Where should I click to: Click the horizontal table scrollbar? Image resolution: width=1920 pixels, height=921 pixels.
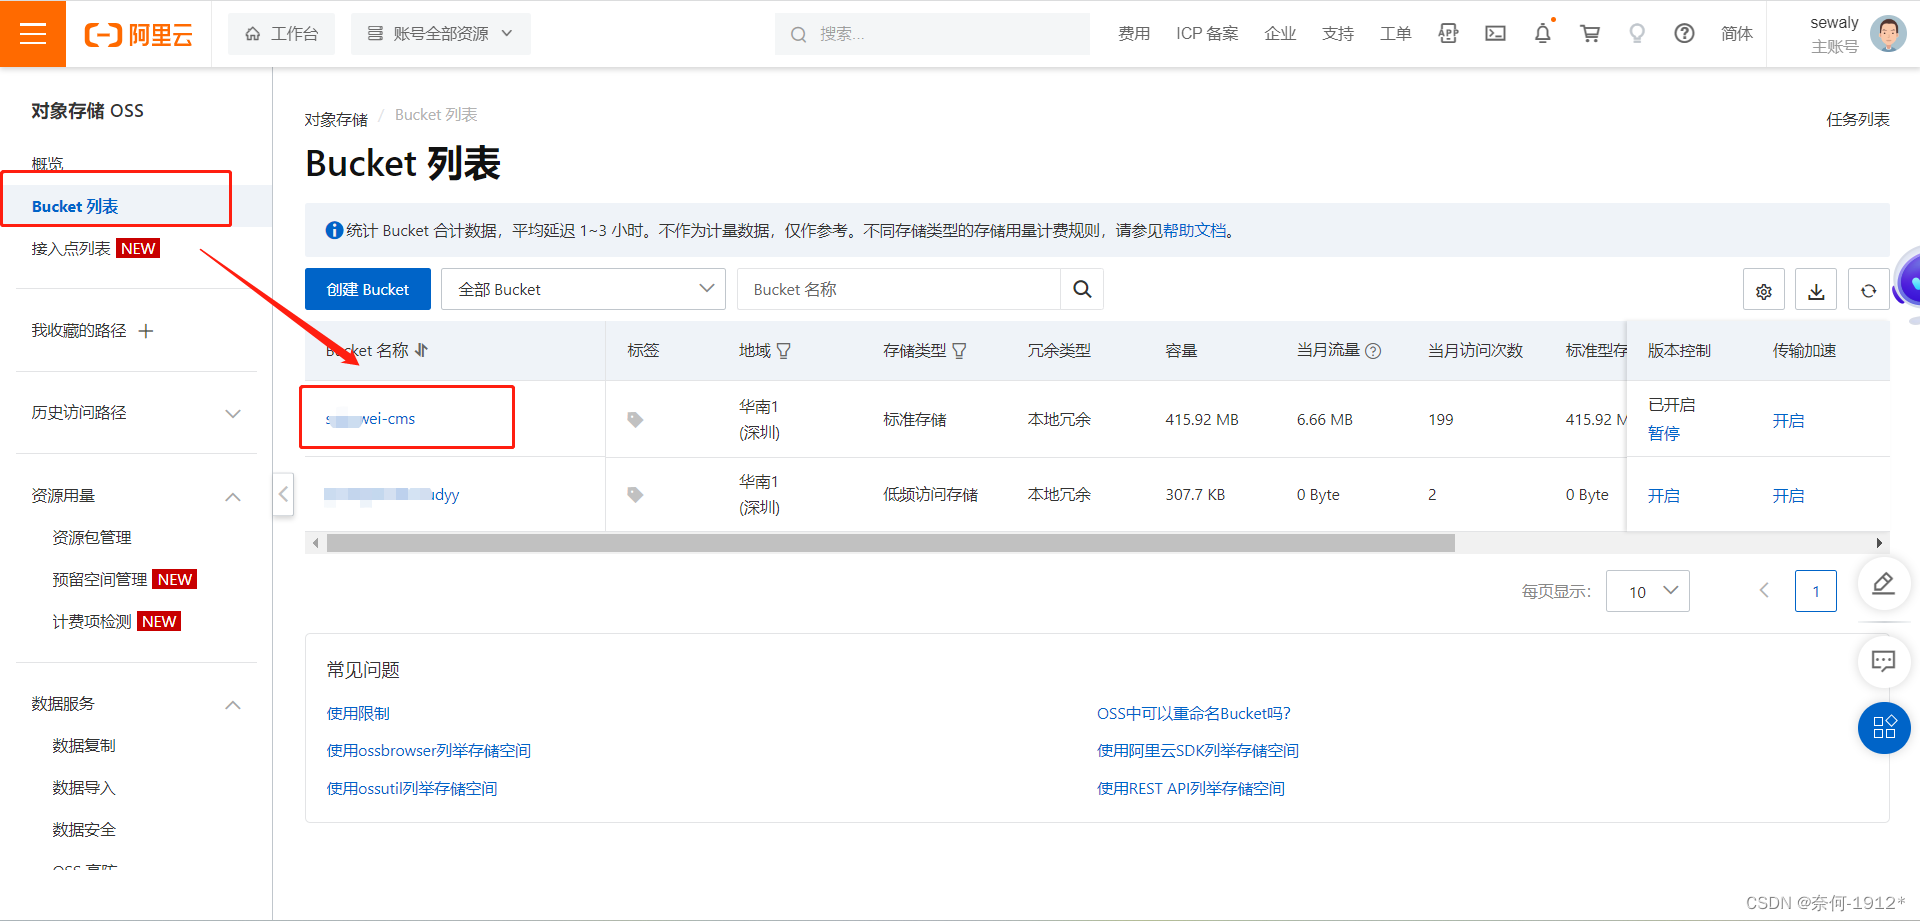point(890,543)
